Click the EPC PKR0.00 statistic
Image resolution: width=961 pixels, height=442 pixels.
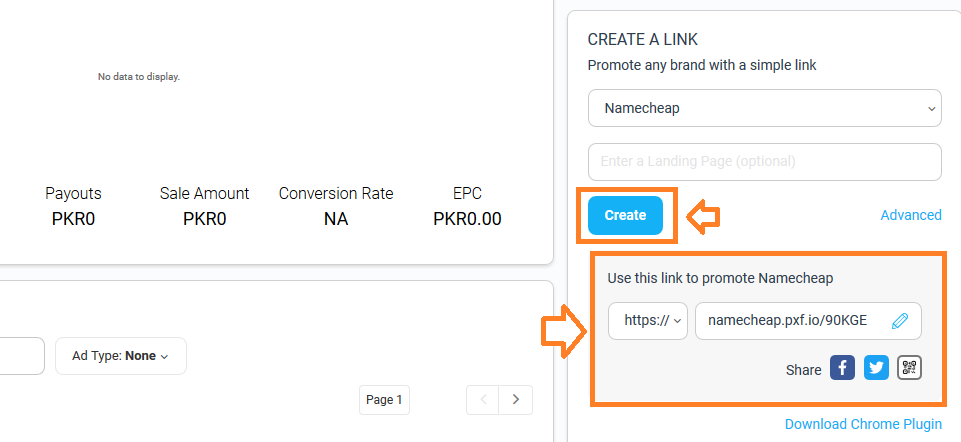(x=467, y=206)
